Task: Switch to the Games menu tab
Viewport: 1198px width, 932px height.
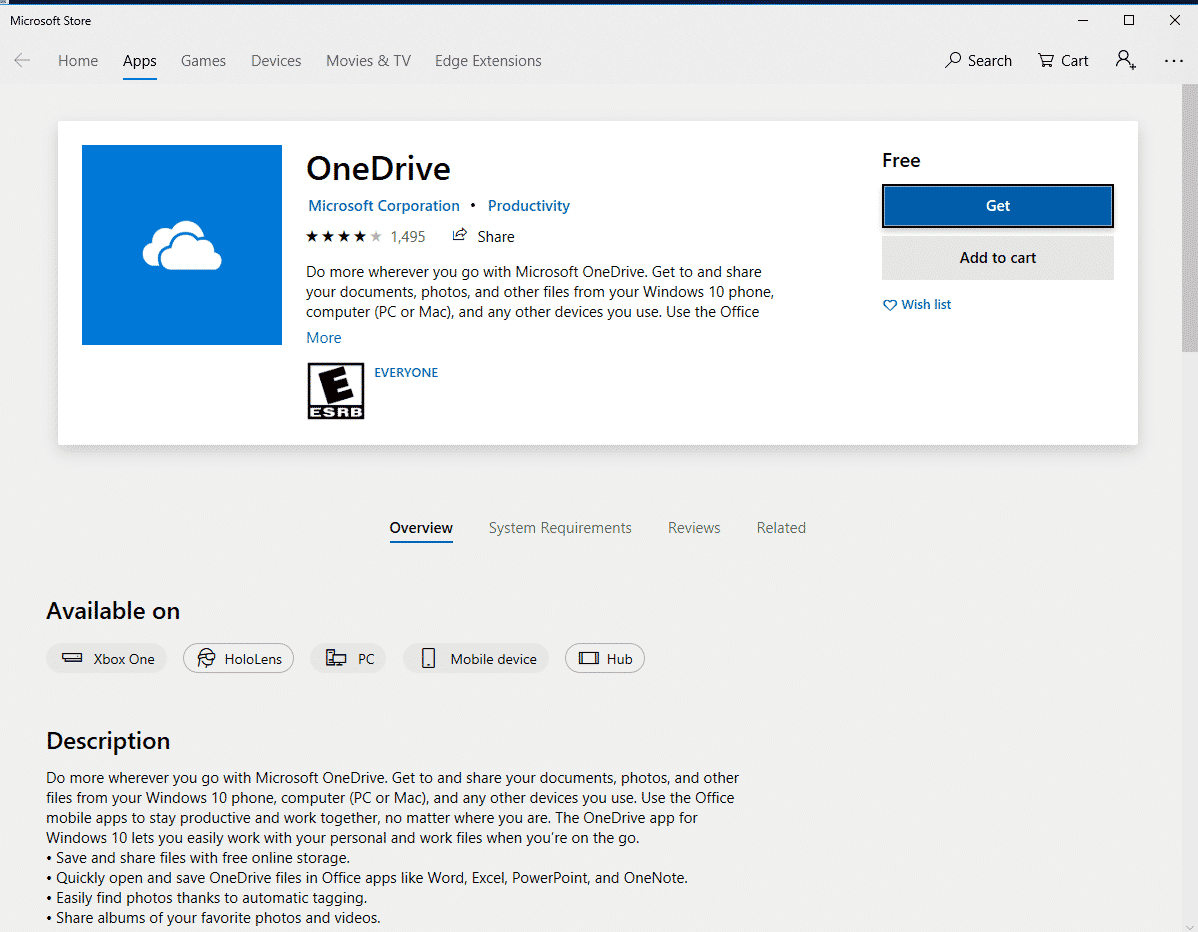Action: [x=203, y=61]
